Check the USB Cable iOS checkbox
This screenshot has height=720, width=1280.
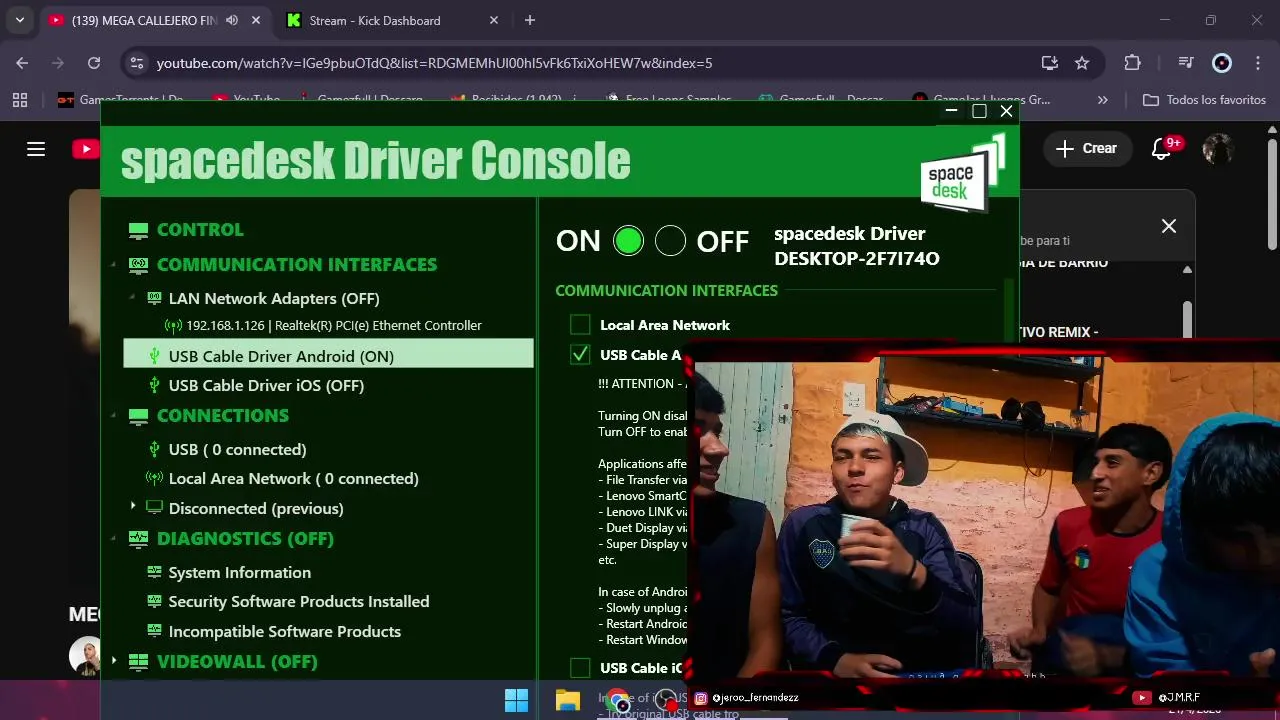coord(580,668)
